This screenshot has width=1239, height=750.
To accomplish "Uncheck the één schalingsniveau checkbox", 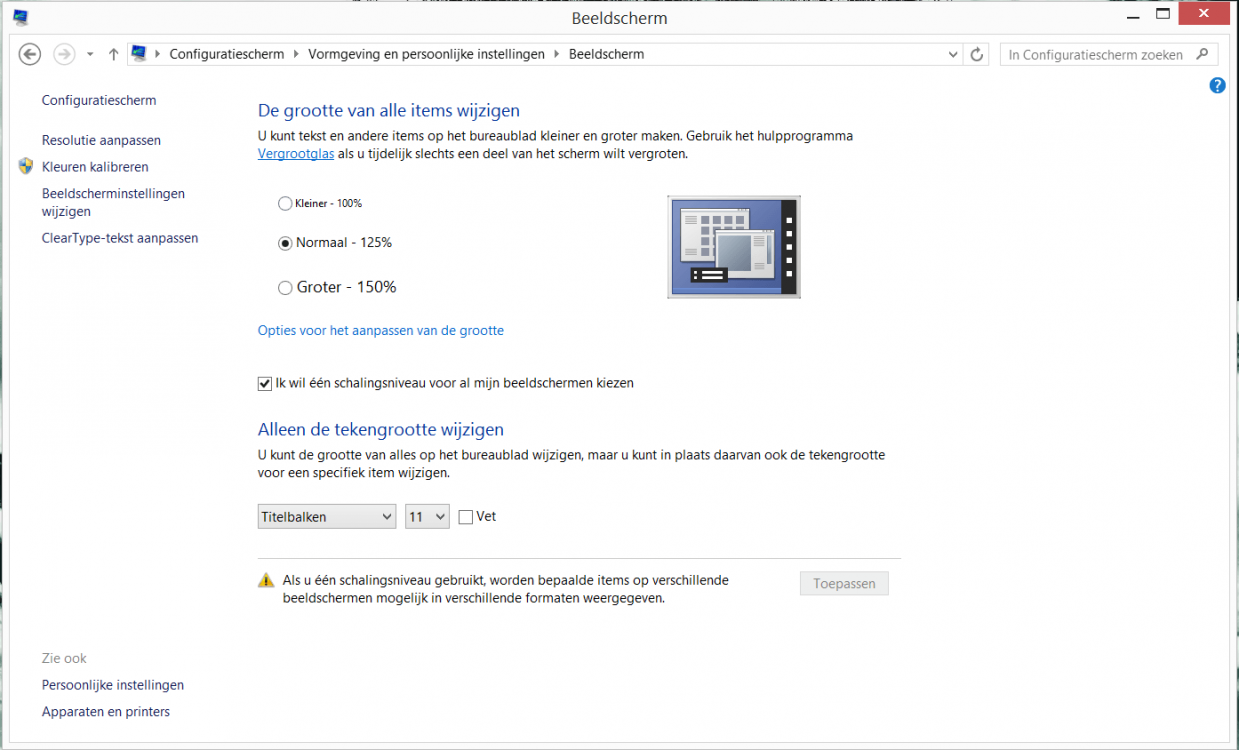I will [265, 383].
